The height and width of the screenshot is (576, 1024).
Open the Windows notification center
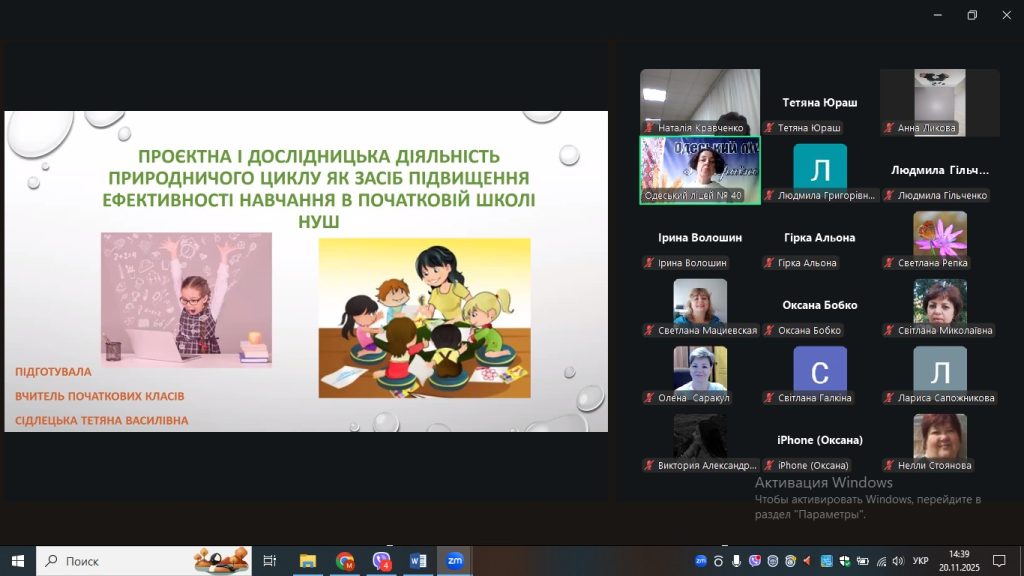point(998,561)
